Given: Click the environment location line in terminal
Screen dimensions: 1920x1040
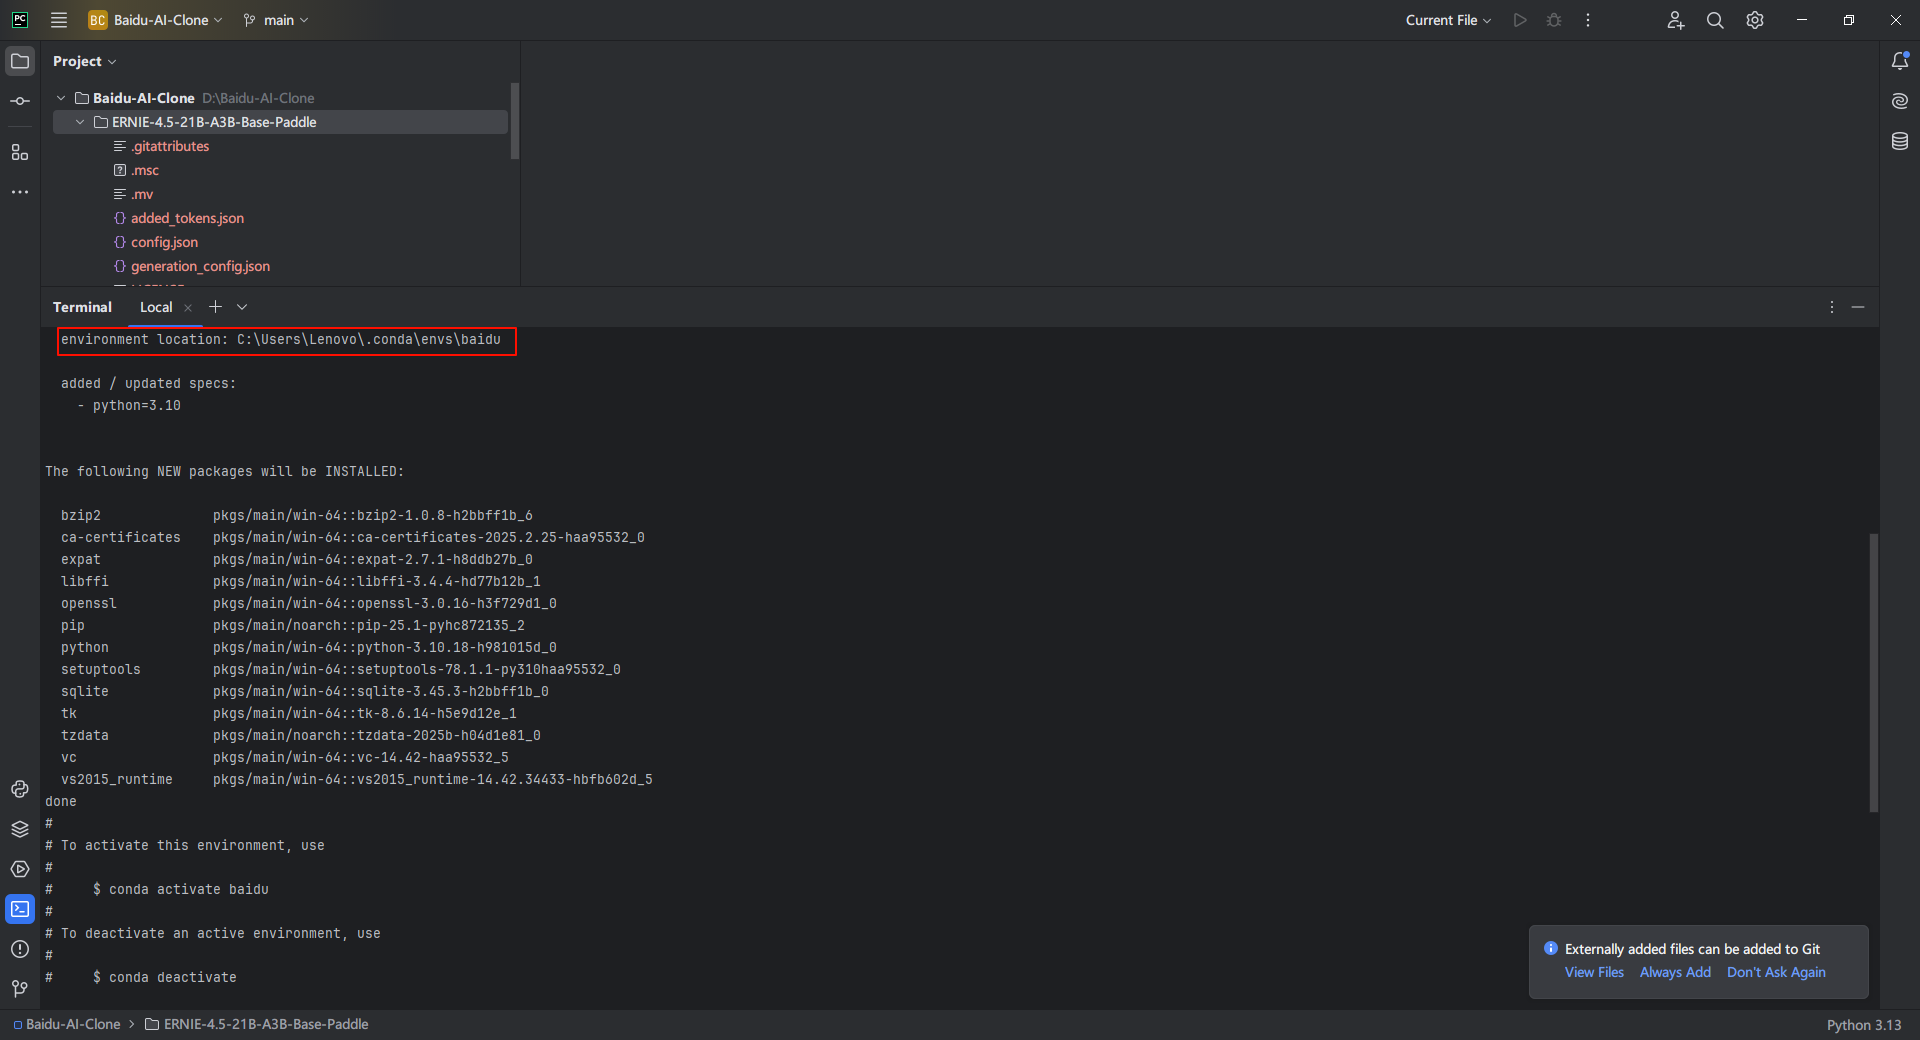Looking at the screenshot, I should (281, 340).
